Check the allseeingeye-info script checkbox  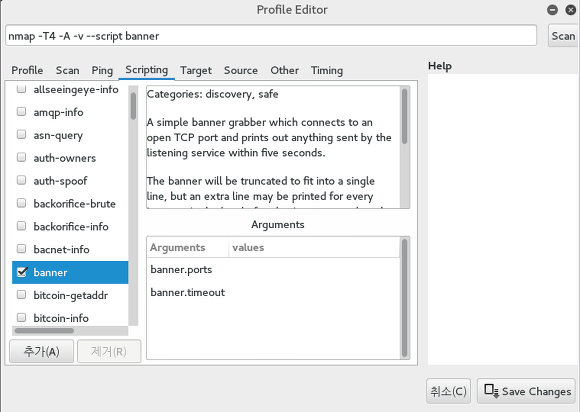click(x=21, y=89)
